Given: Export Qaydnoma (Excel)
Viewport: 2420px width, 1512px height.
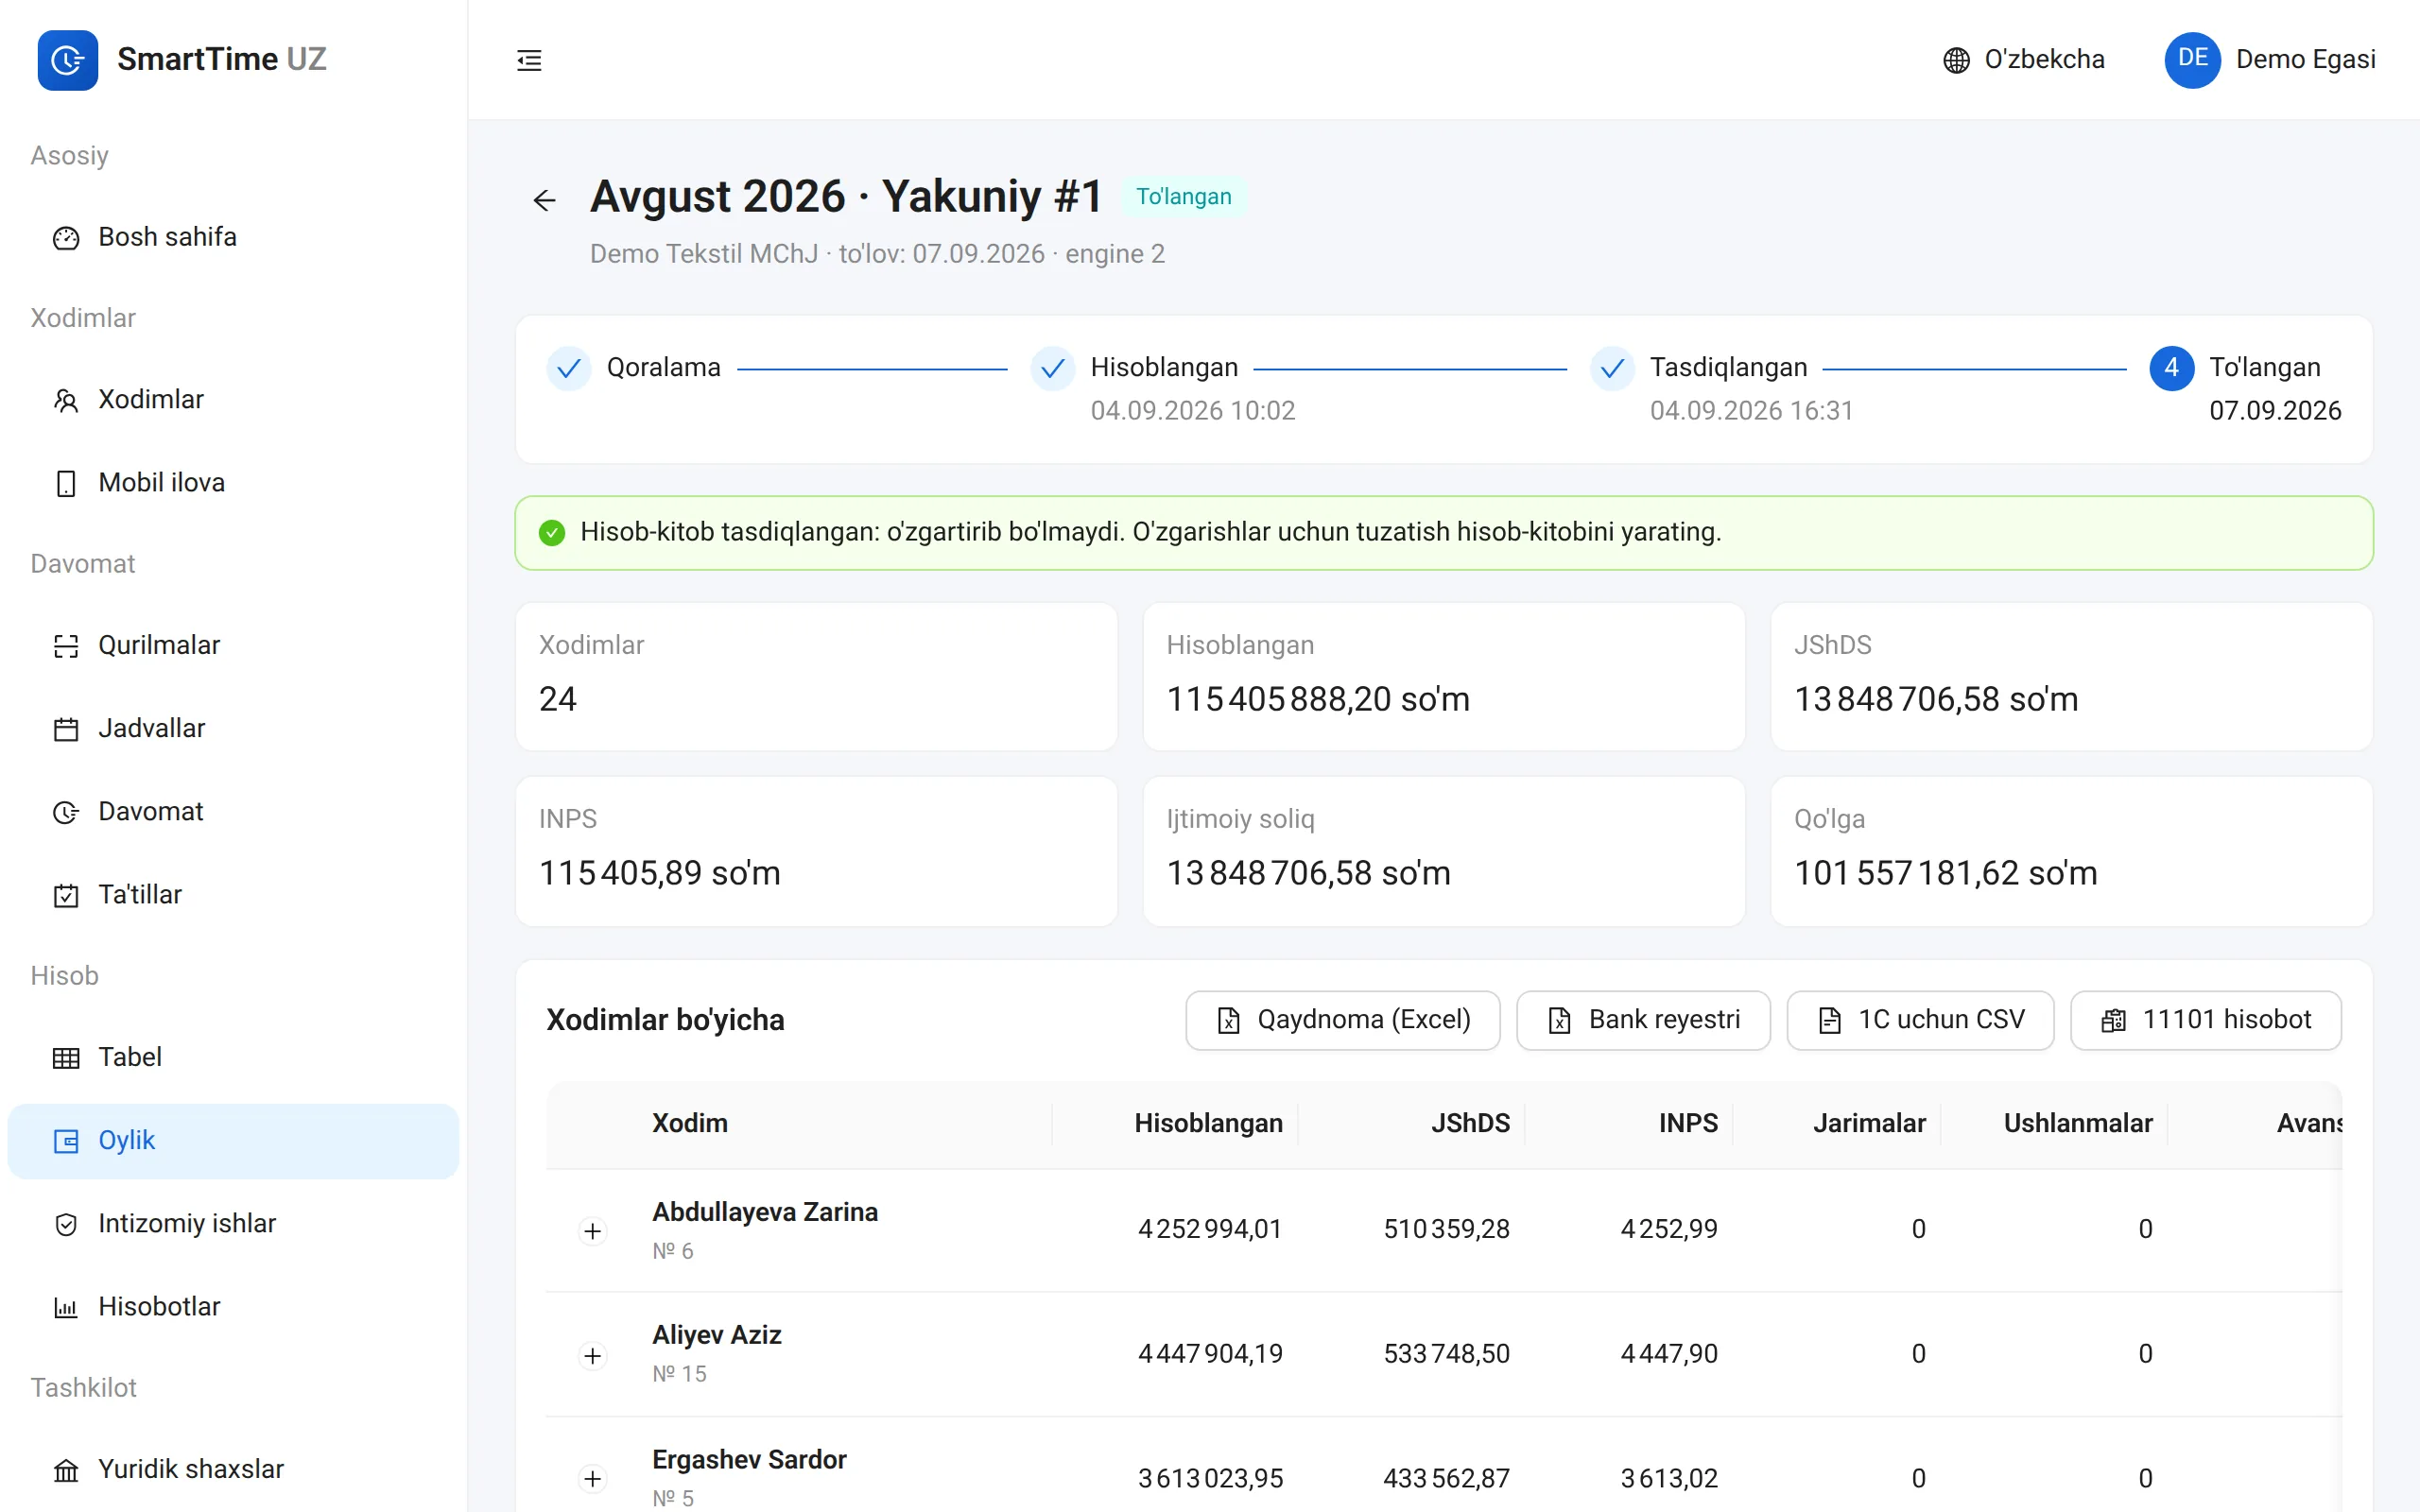Looking at the screenshot, I should pos(1342,1020).
